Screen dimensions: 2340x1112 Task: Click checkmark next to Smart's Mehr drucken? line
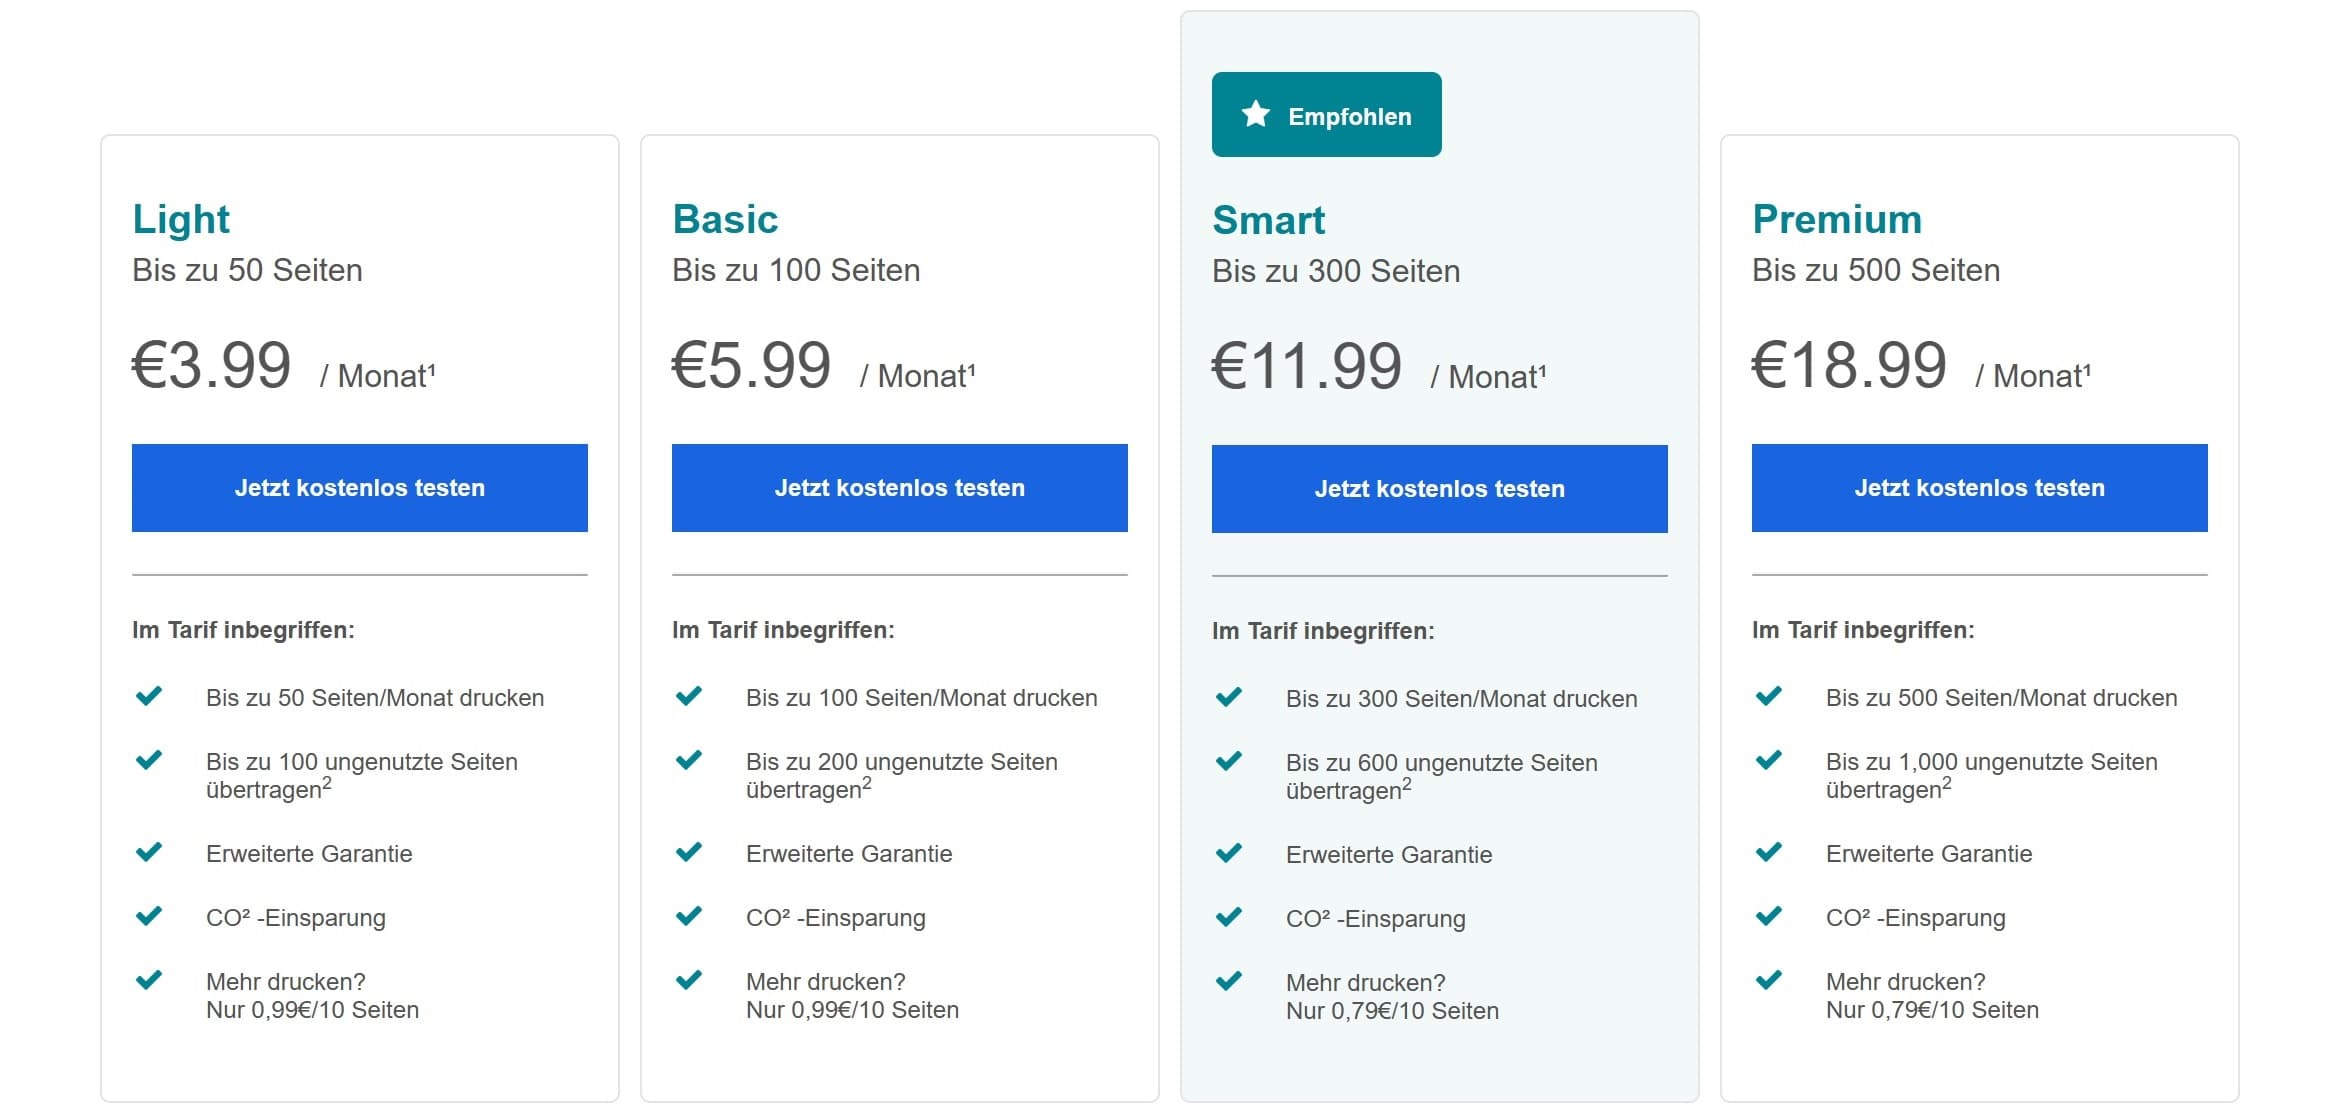[x=1229, y=981]
